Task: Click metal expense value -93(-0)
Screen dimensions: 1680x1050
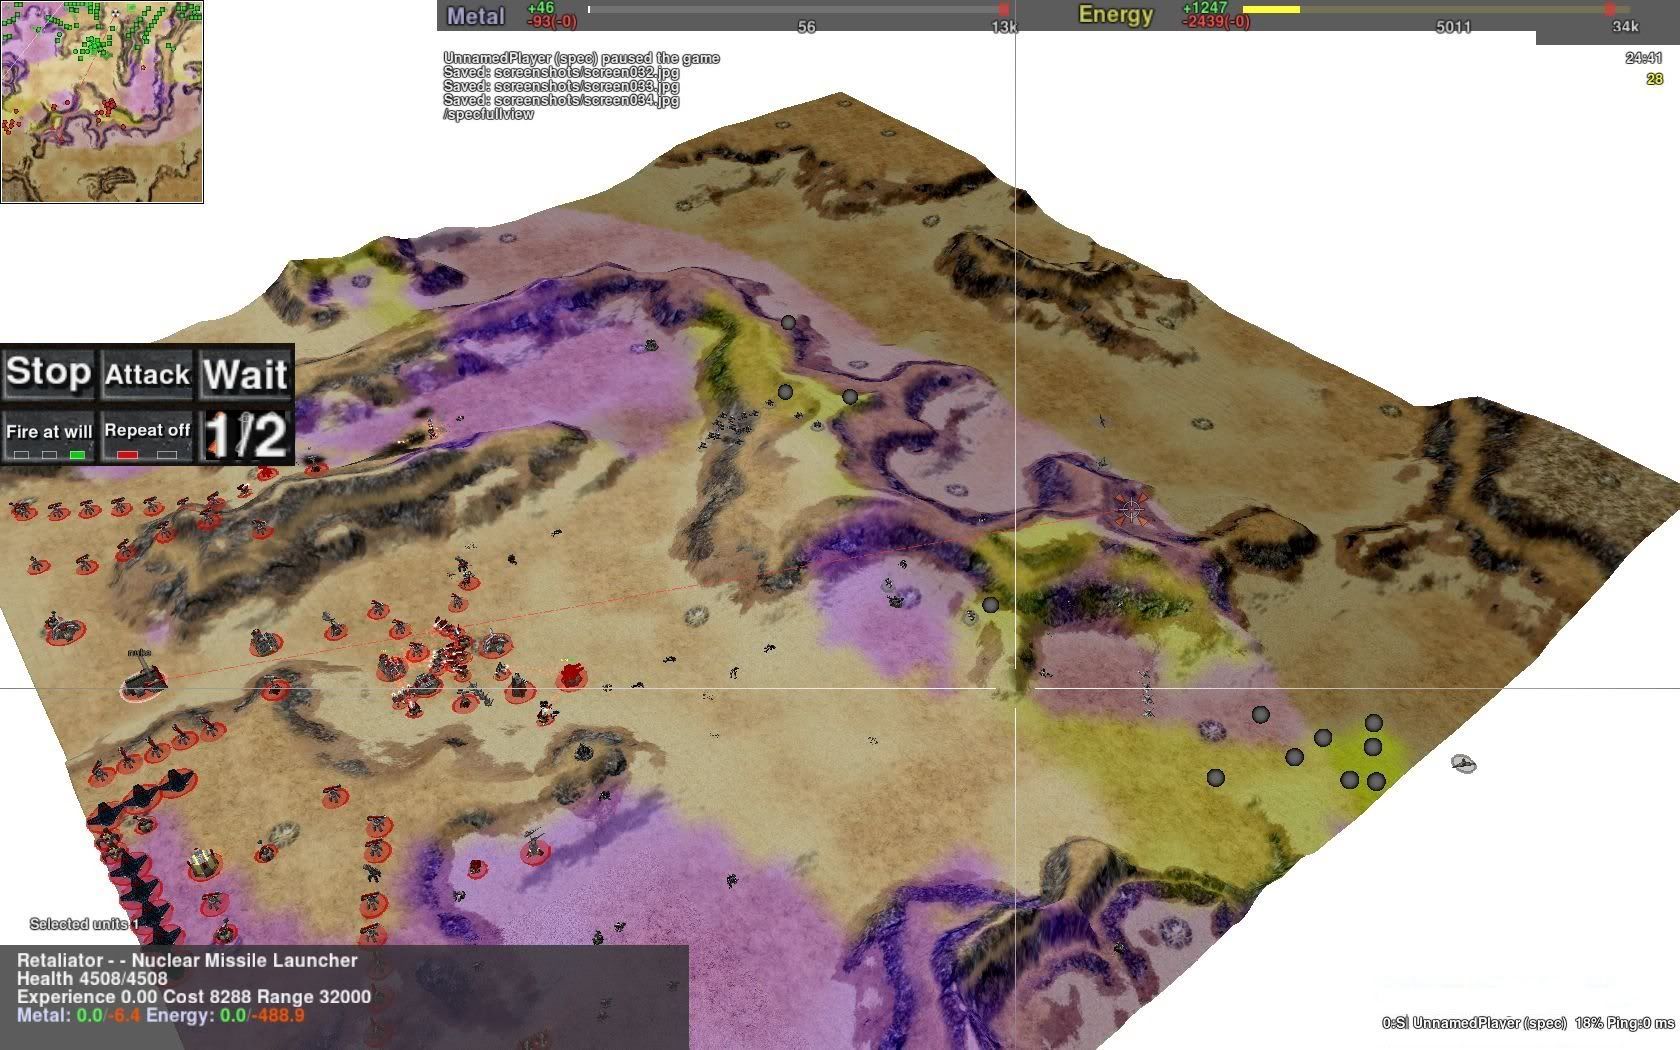Action: (552, 21)
